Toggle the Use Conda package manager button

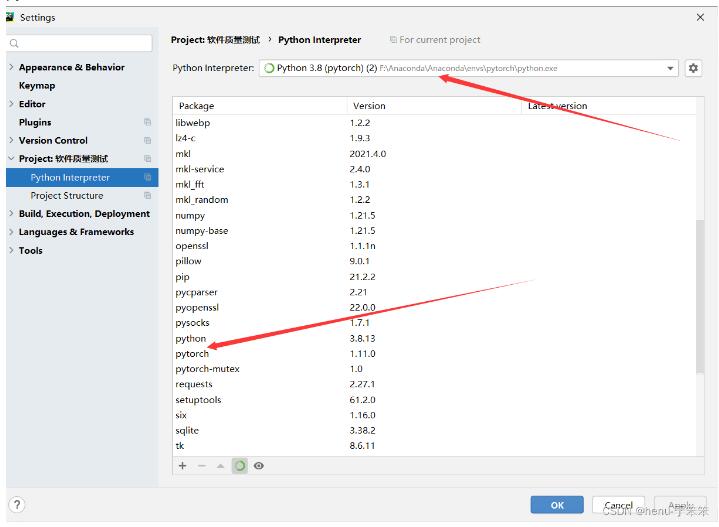(240, 466)
